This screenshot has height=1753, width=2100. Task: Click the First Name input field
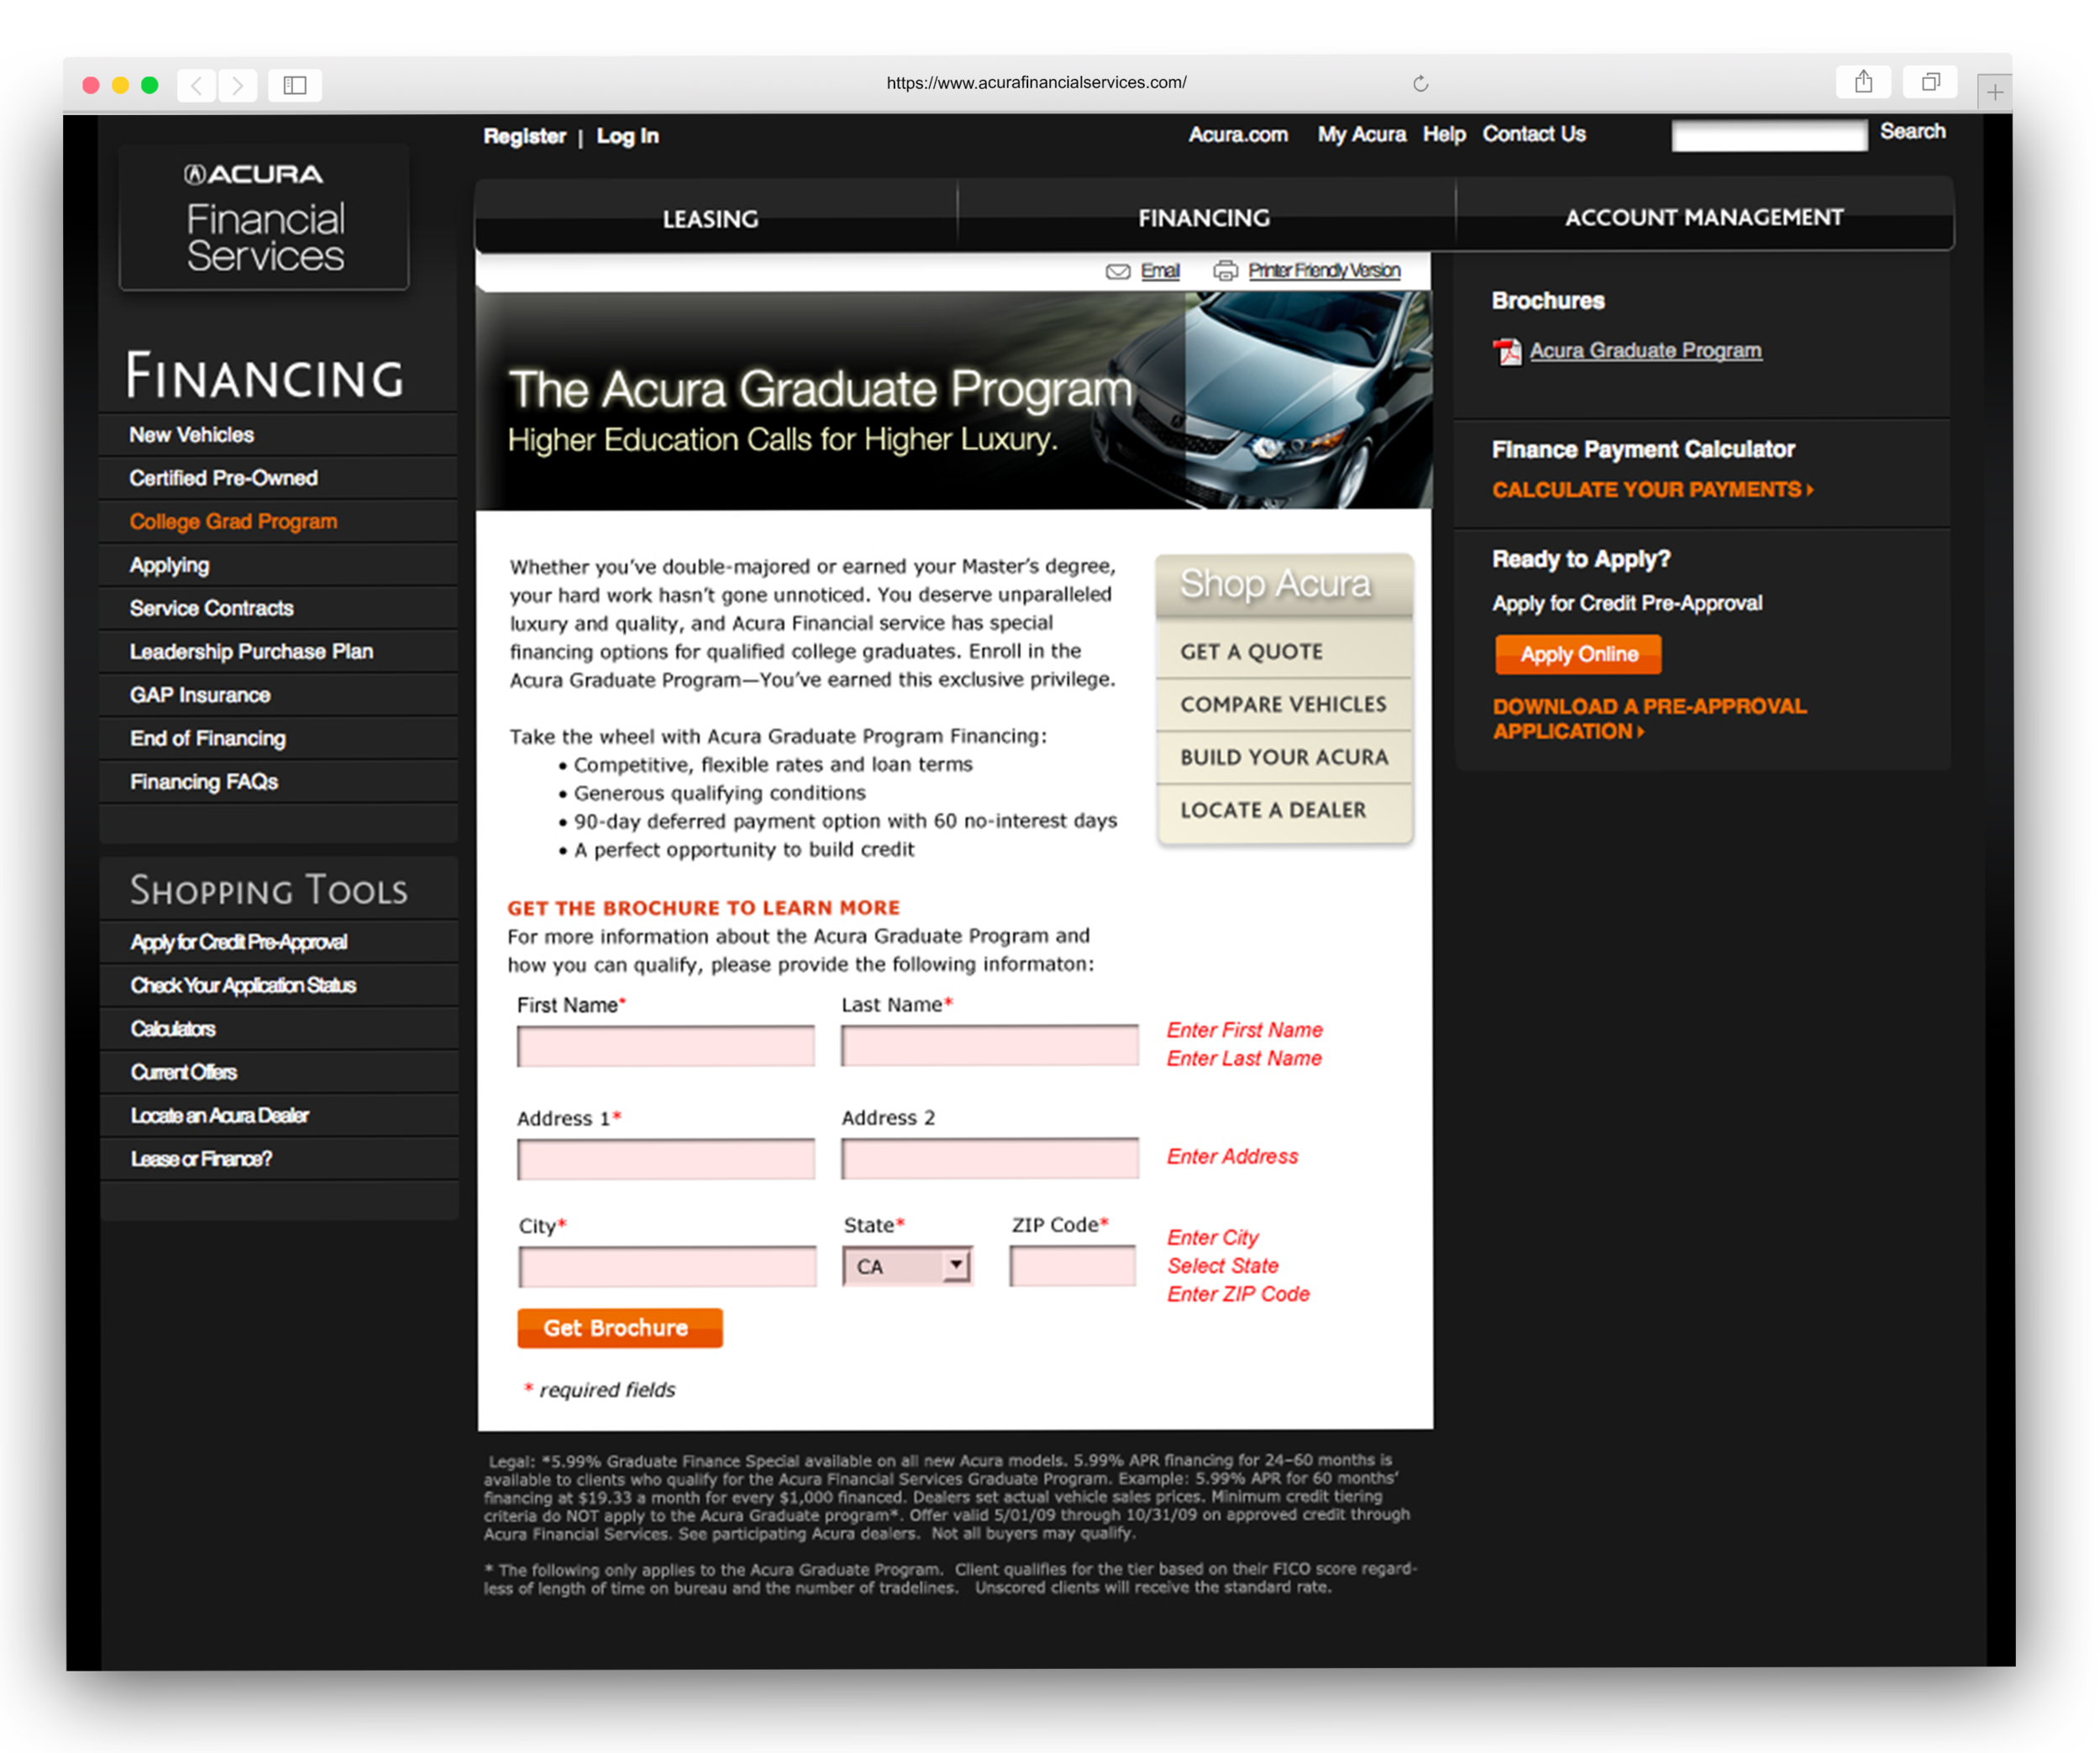[x=666, y=1047]
